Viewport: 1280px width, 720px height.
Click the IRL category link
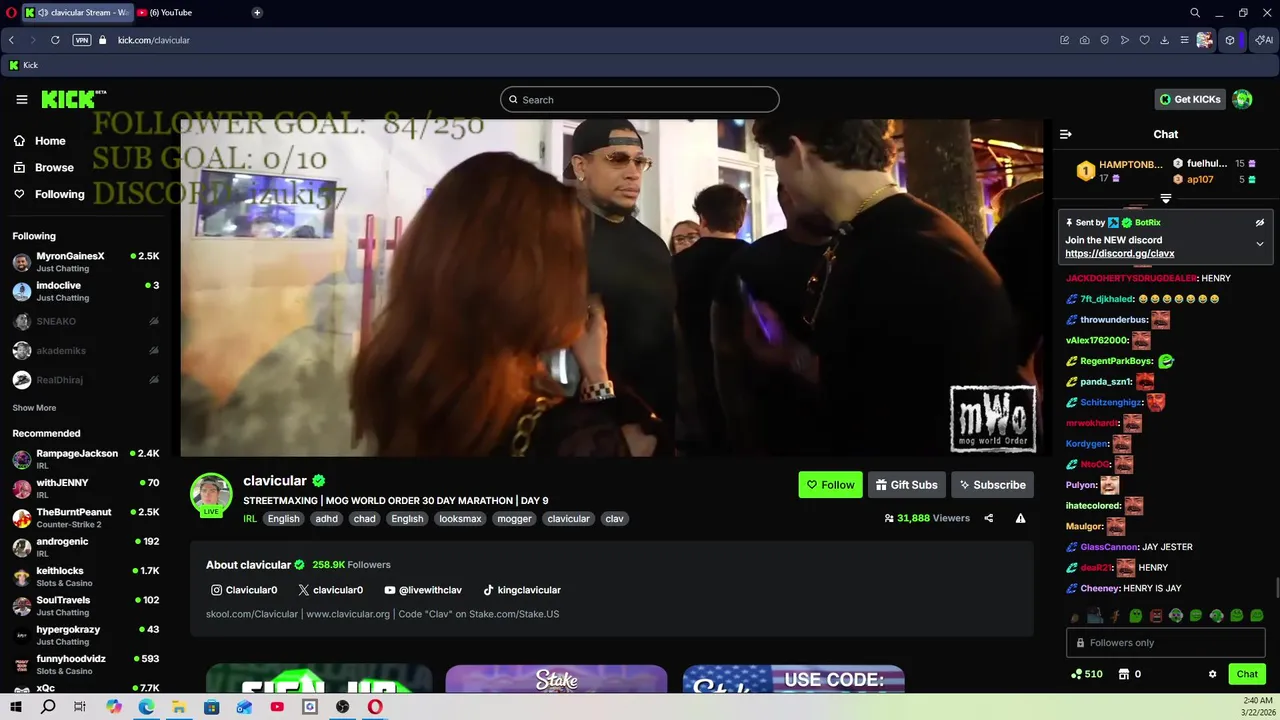tap(250, 518)
